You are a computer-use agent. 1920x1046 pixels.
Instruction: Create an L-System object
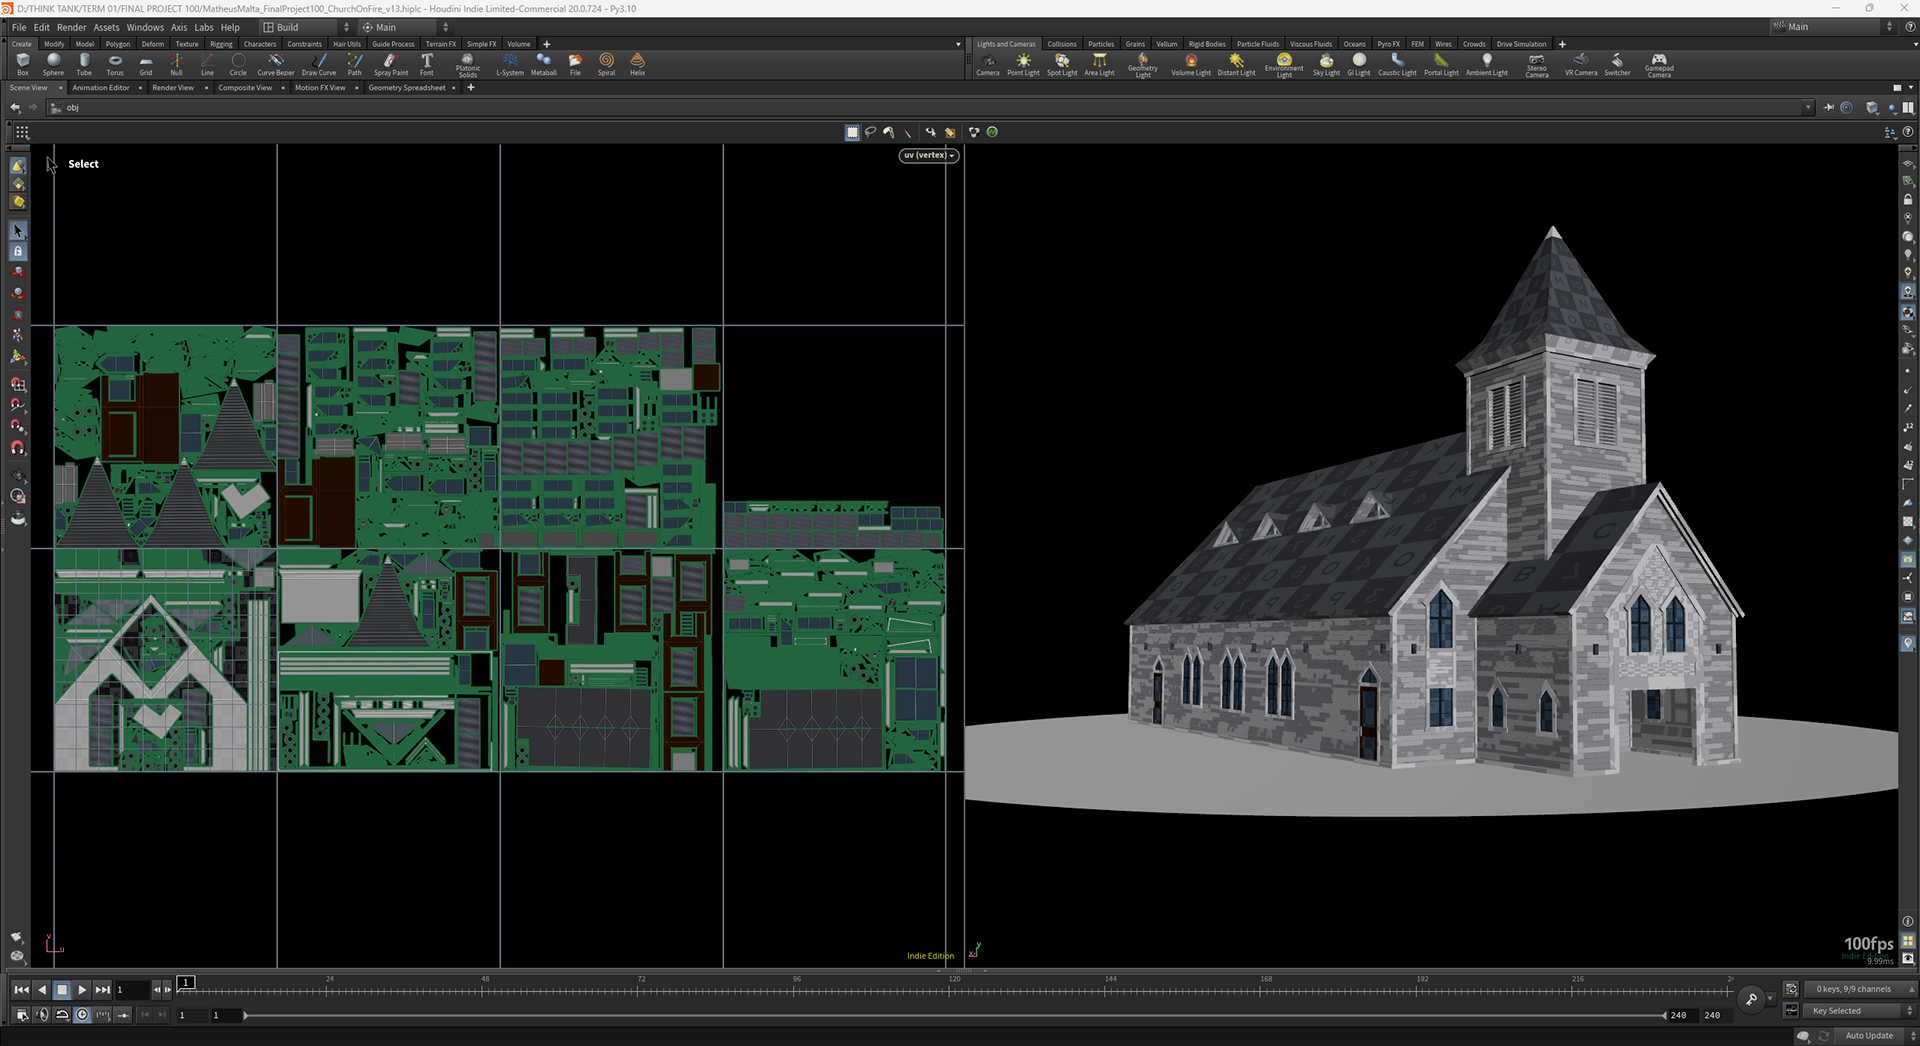point(510,64)
